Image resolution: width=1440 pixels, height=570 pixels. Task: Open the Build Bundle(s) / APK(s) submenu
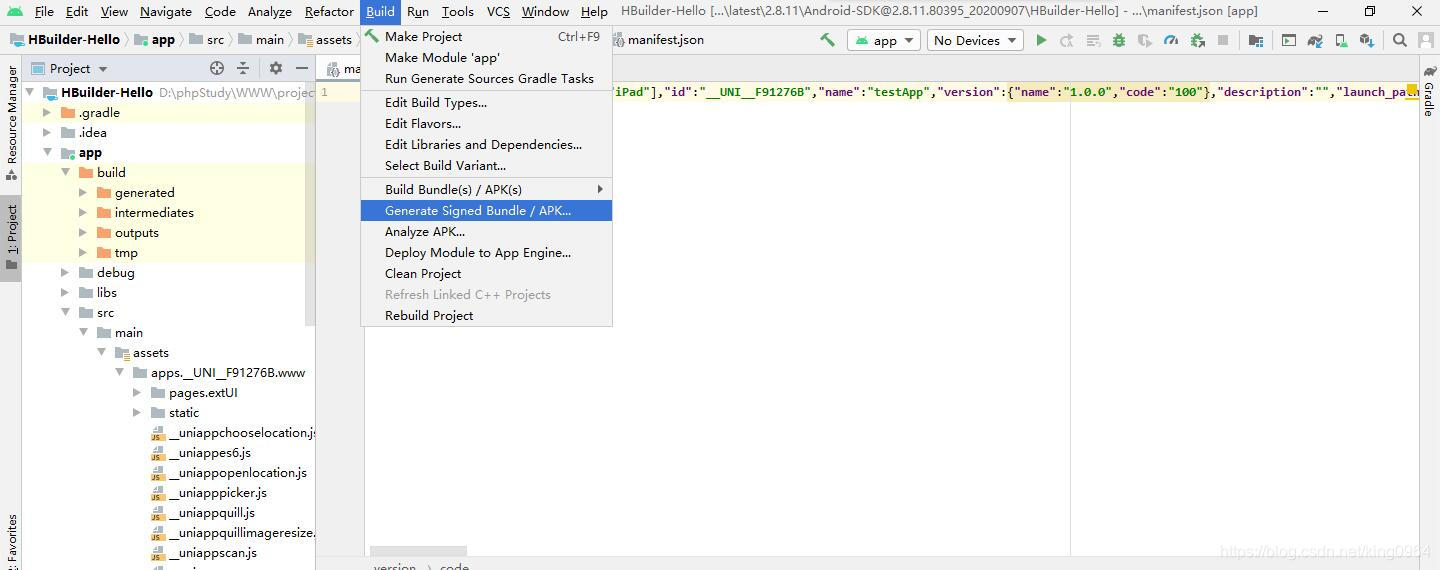pos(486,189)
